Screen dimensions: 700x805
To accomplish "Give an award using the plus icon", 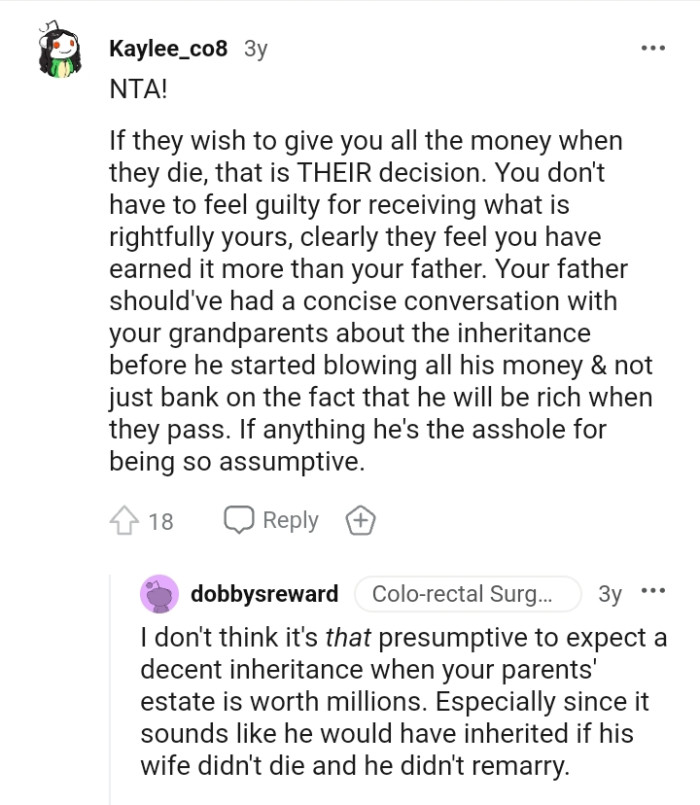I will (x=360, y=520).
